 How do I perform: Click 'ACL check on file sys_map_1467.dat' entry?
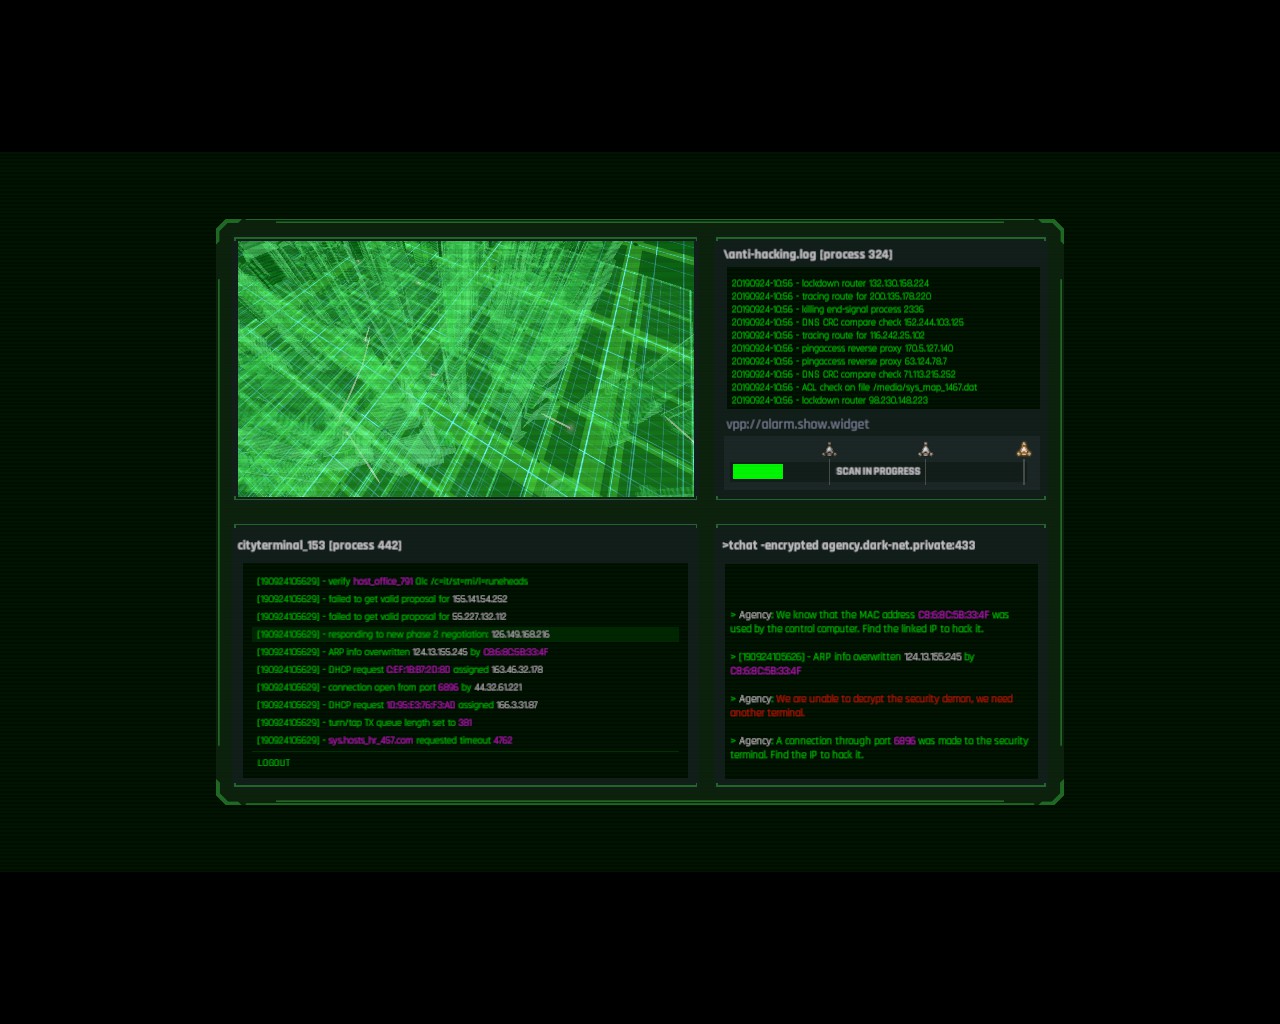click(x=854, y=387)
